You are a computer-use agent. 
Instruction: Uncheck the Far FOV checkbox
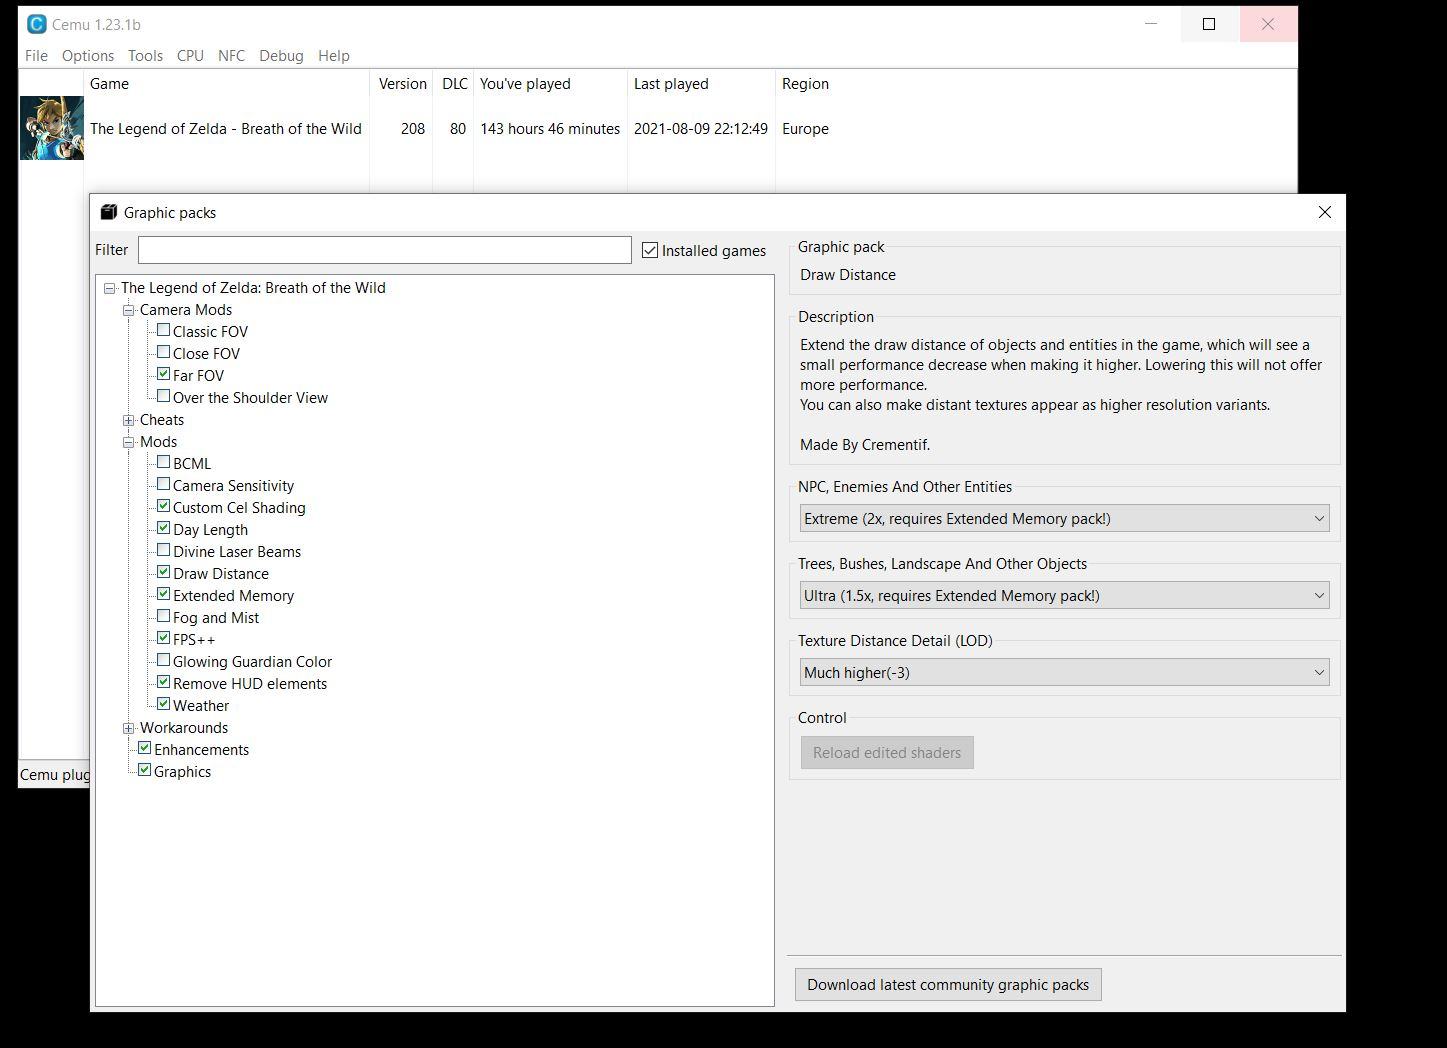click(163, 374)
